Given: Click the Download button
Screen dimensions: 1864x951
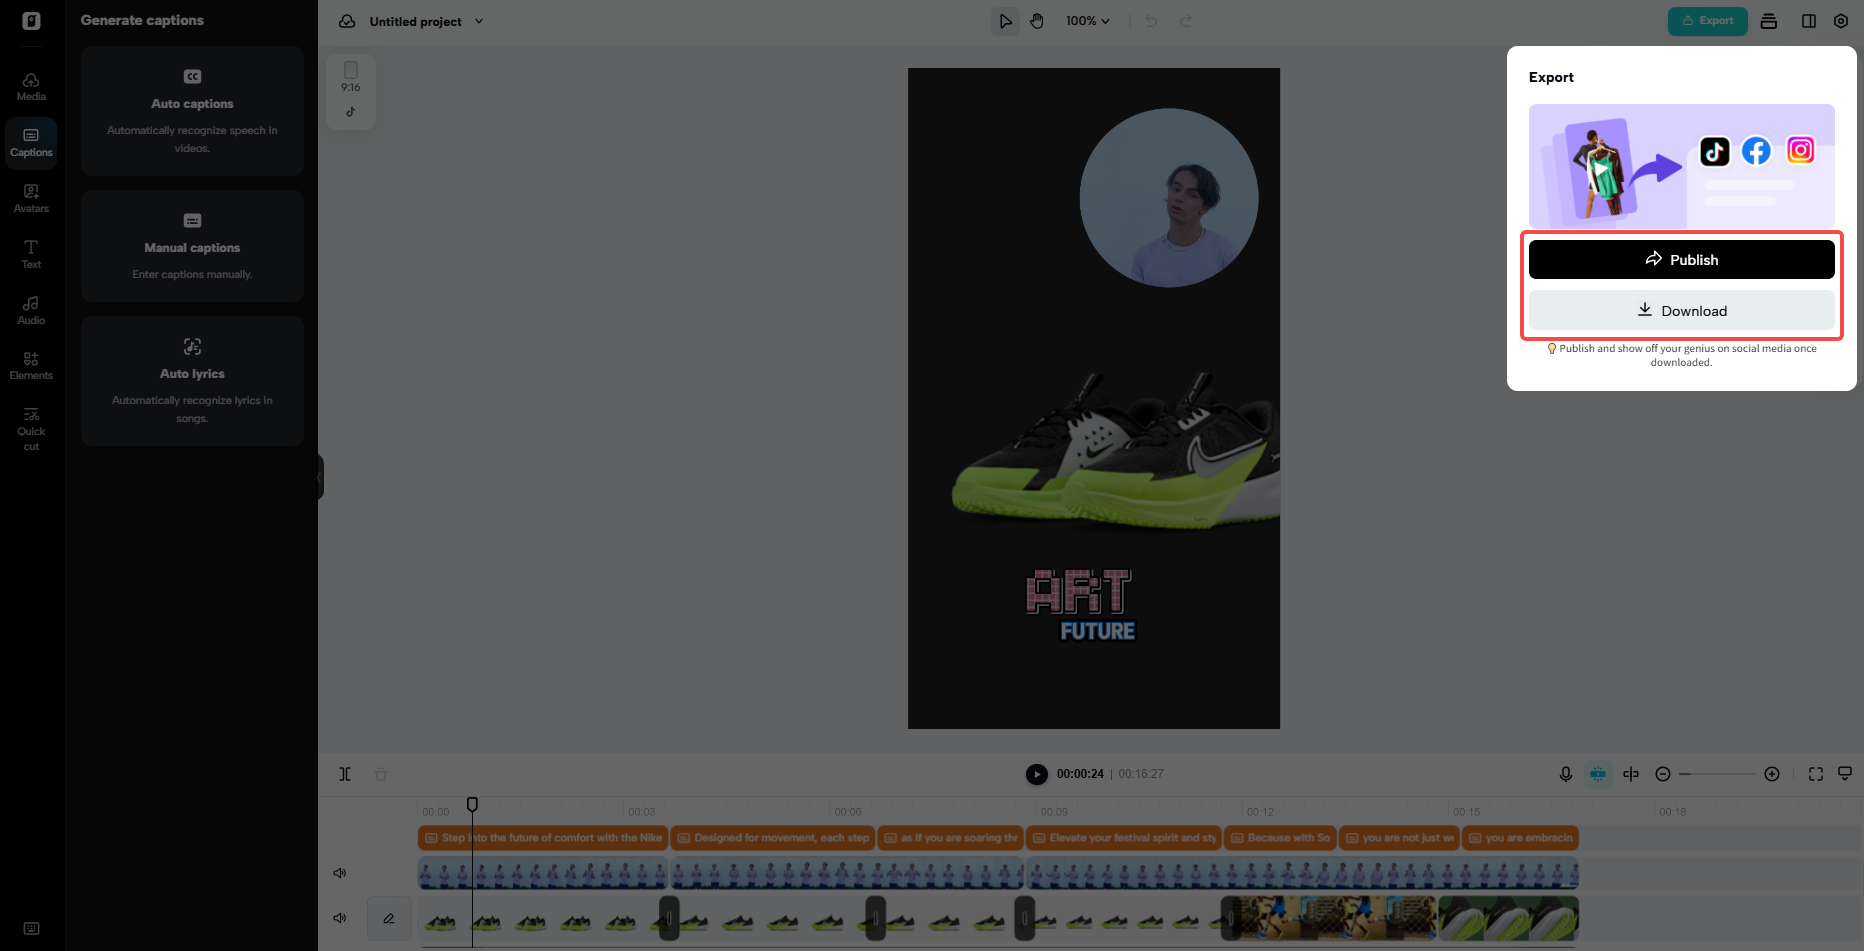Looking at the screenshot, I should click(1682, 311).
